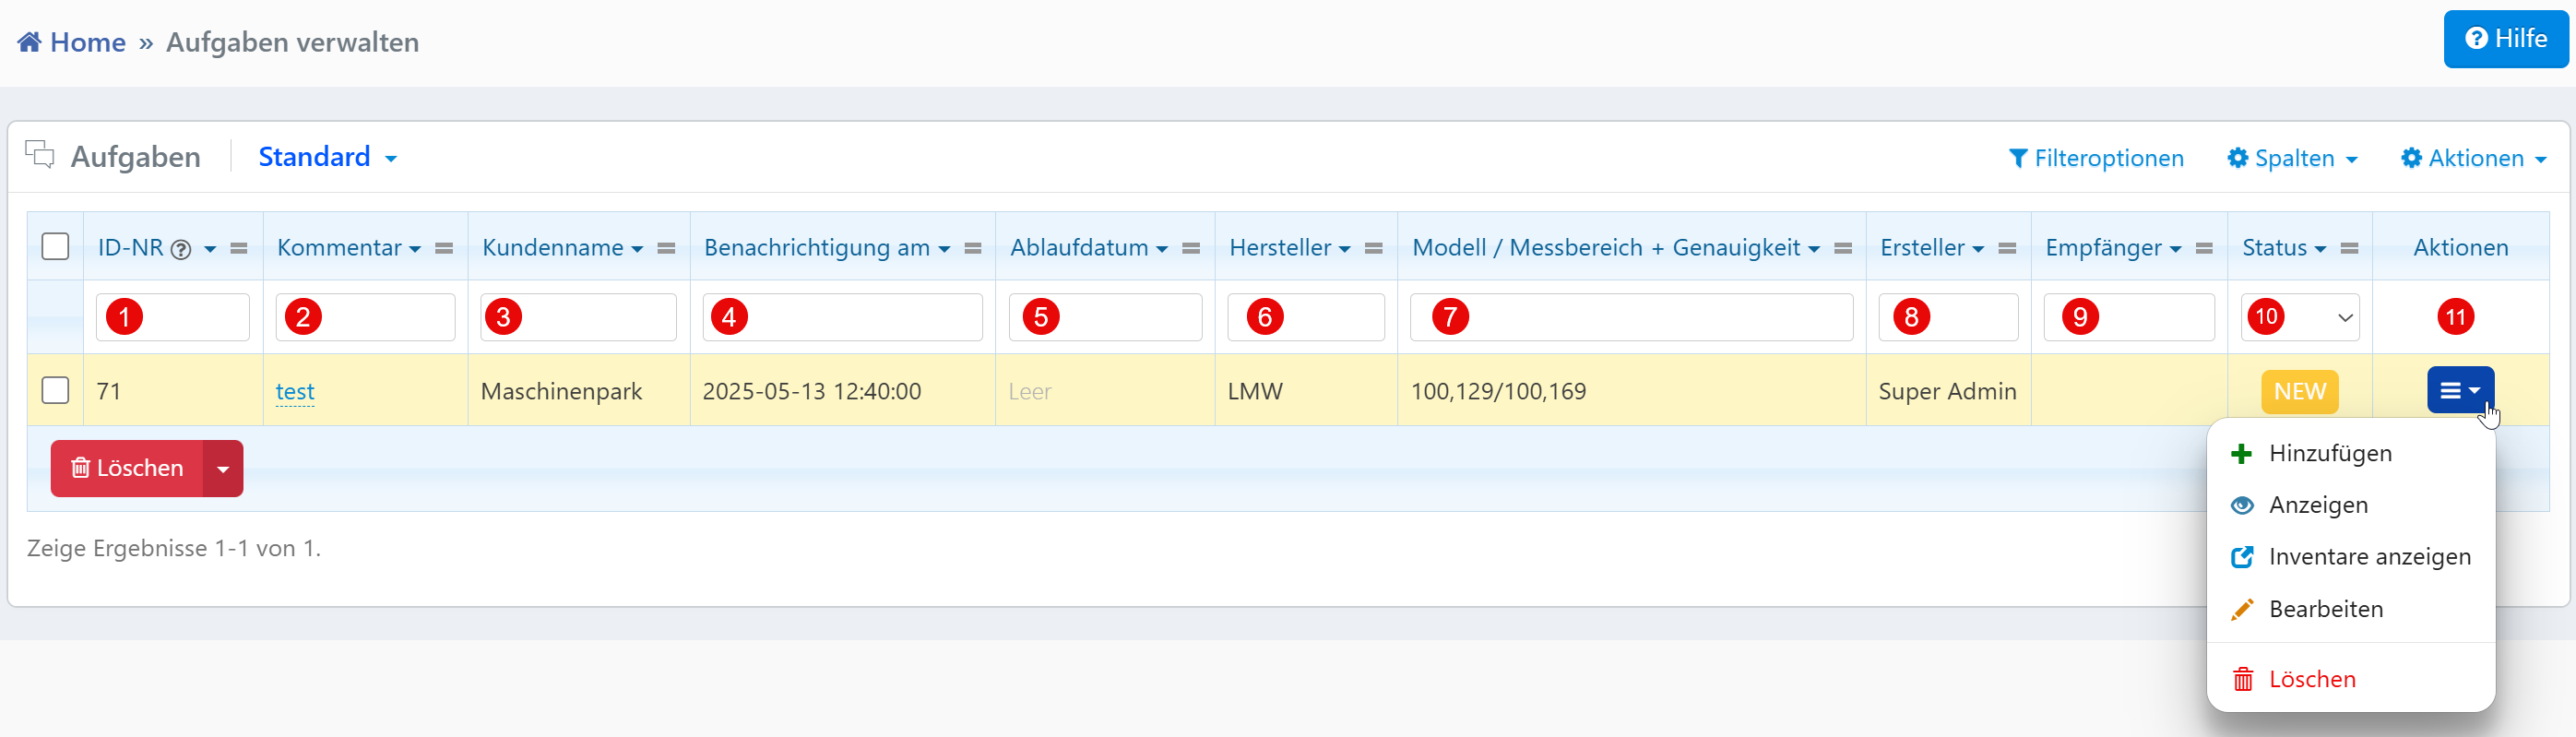Click the Home icon in the breadcrumb
The width and height of the screenshot is (2576, 737).
coord(29,42)
